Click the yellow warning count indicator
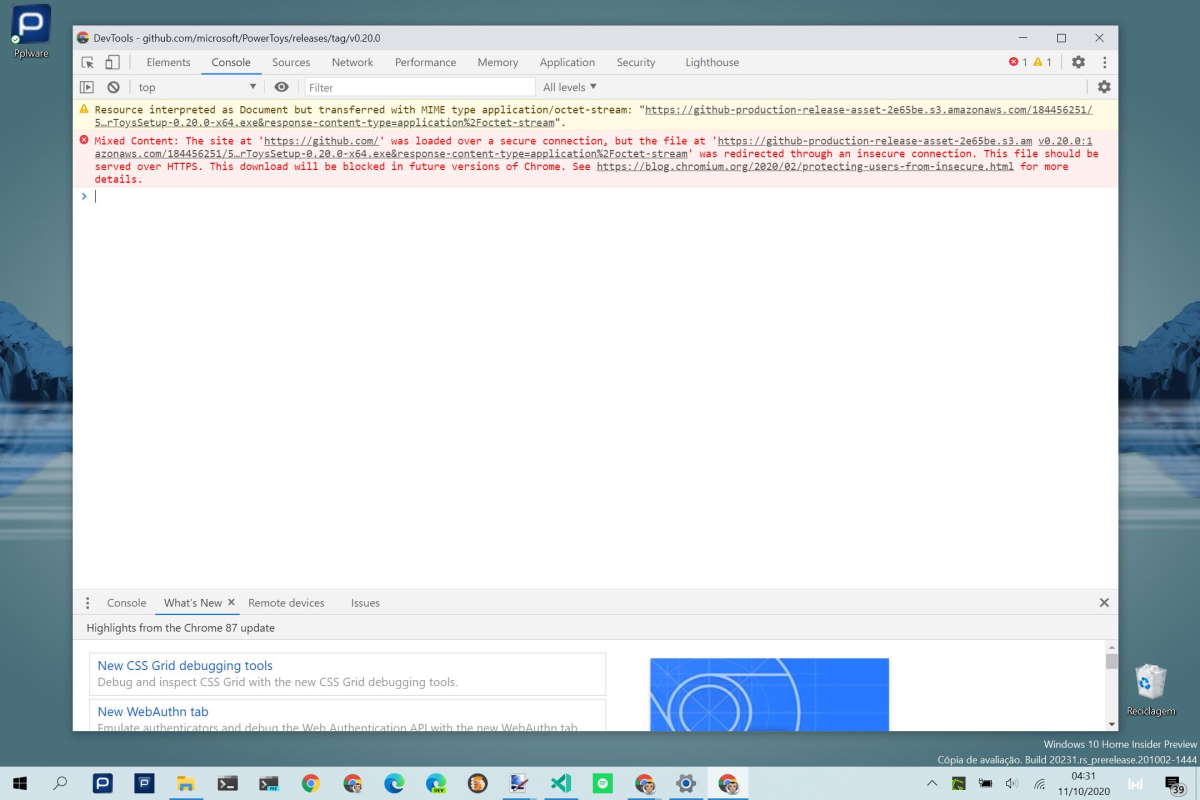 pyautogui.click(x=1042, y=62)
